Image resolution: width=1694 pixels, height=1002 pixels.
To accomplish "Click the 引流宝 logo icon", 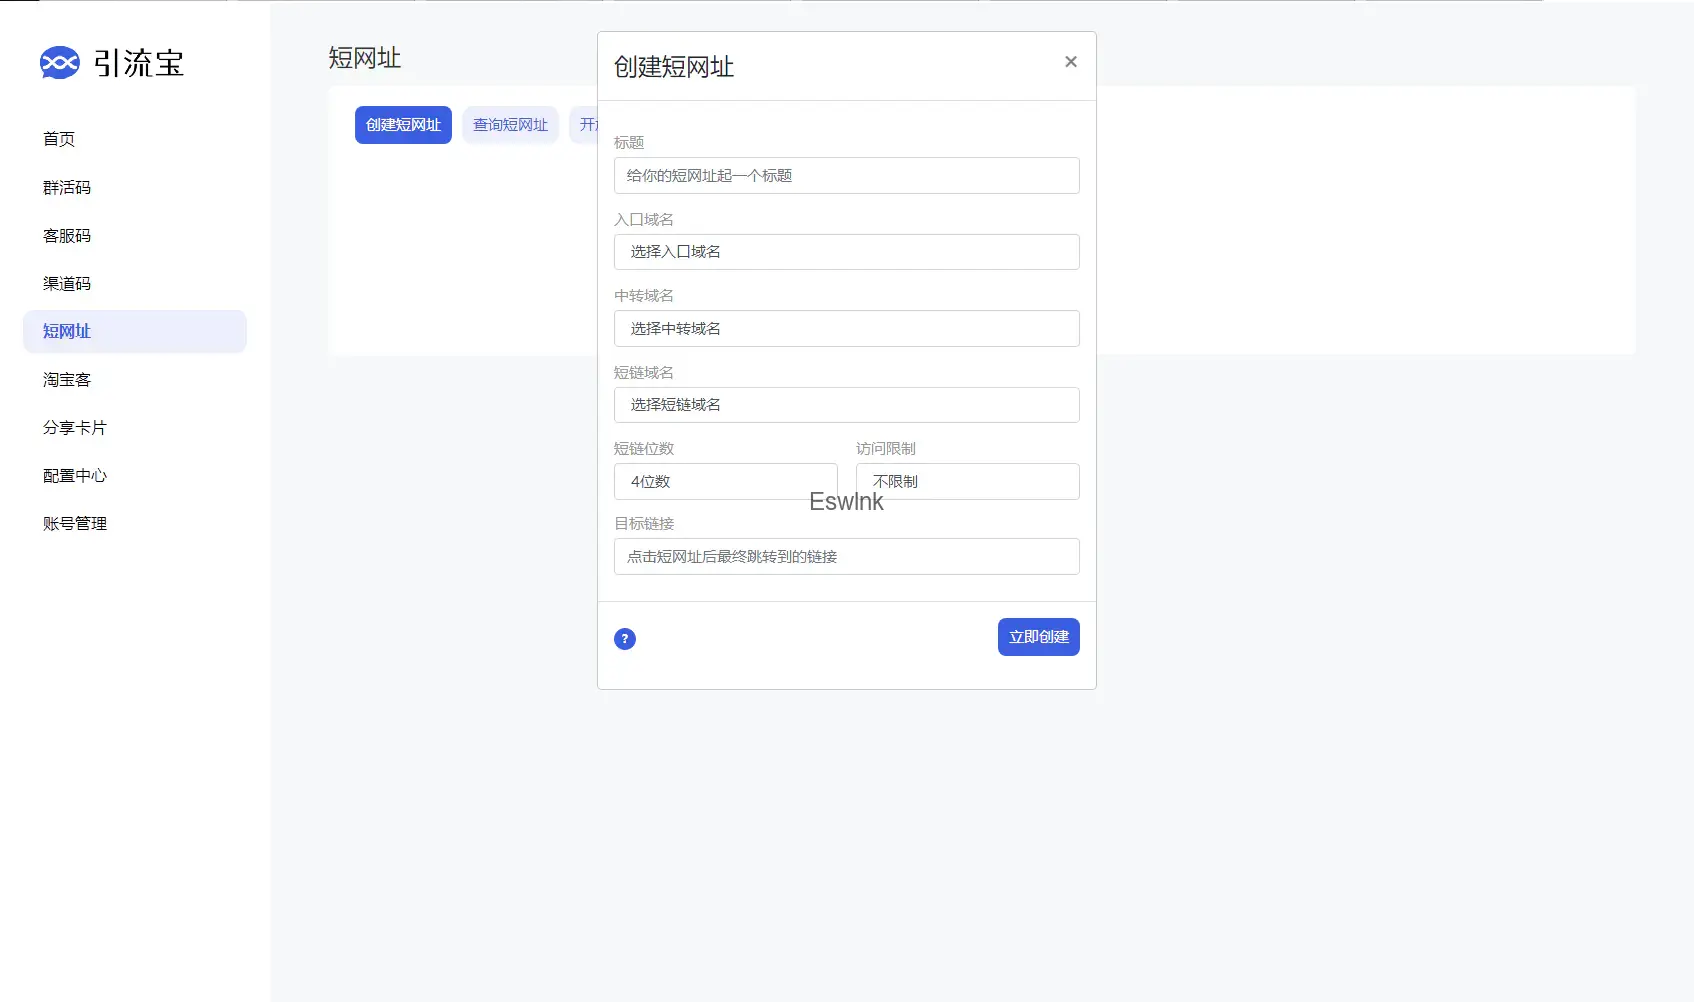I will pyautogui.click(x=59, y=63).
